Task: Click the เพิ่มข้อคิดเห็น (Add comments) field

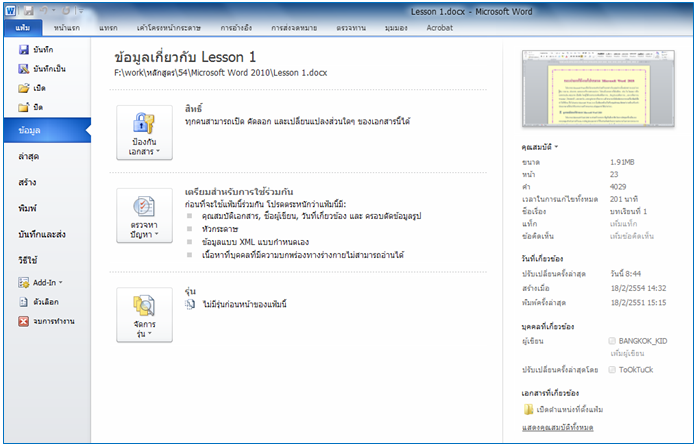Action: [632, 236]
